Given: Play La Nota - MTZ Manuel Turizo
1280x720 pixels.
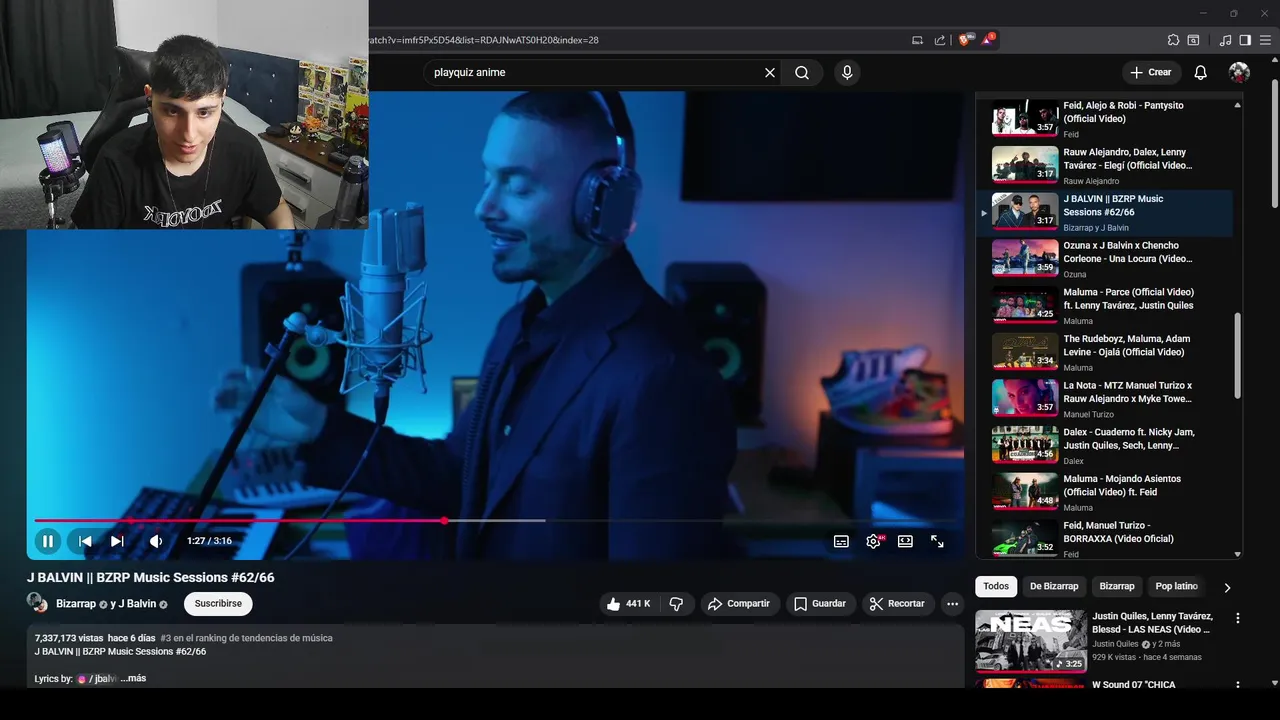Looking at the screenshot, I should click(x=1105, y=399).
